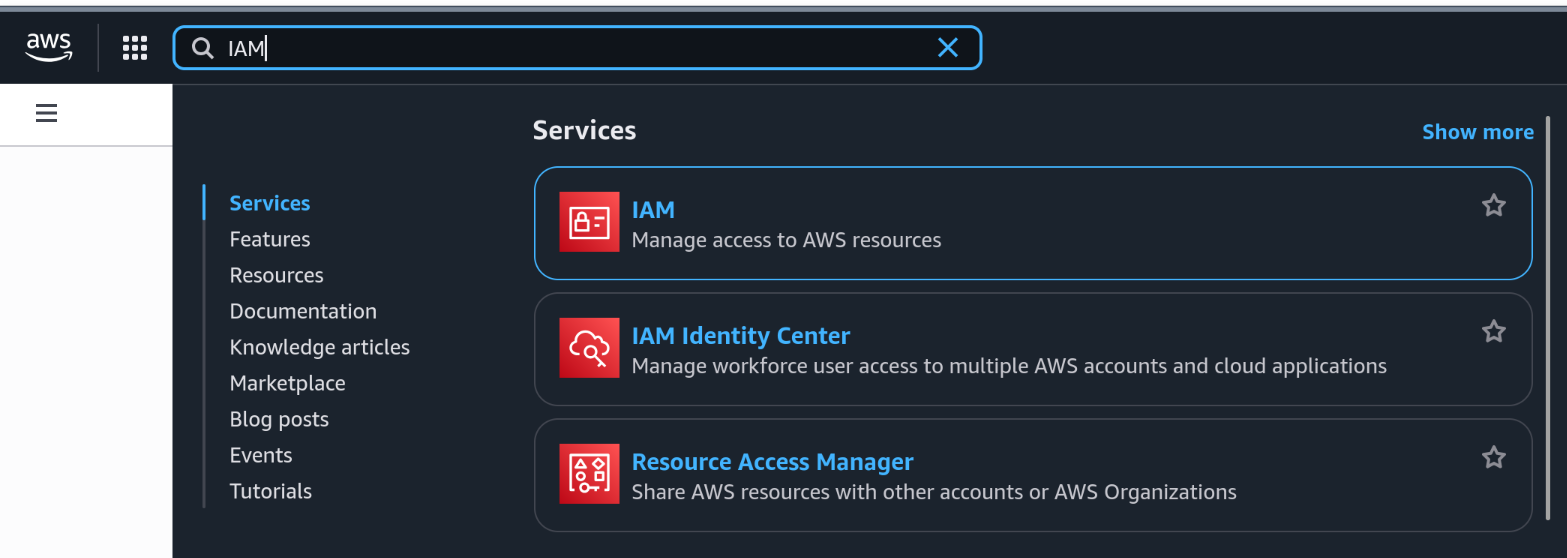Select the Resources category
The image size is (1567, 558).
pos(277,275)
